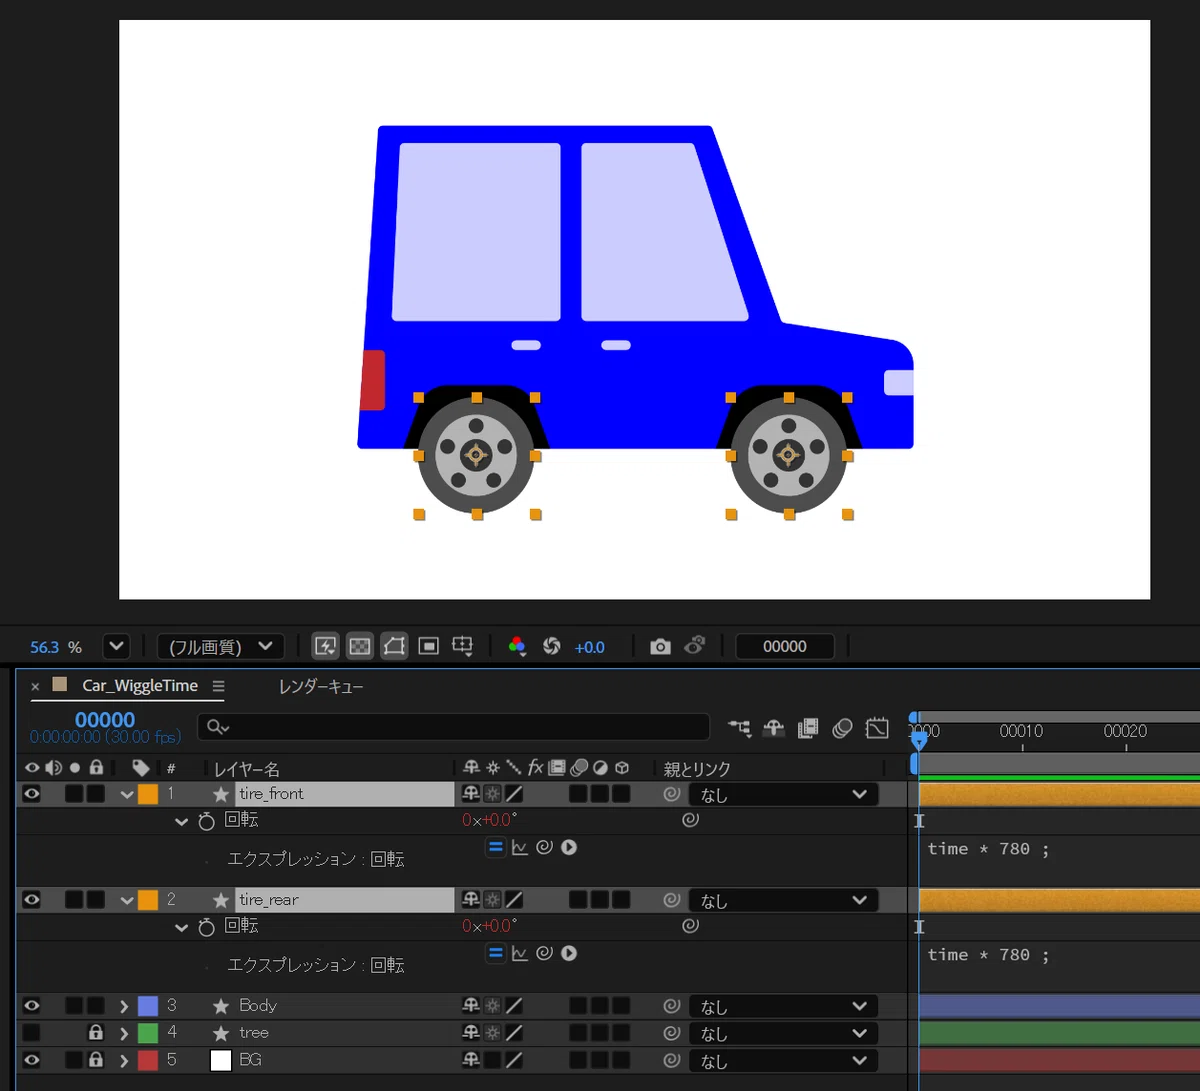Toggle the tire_rear expression enable equals button
The width and height of the screenshot is (1200, 1091).
pyautogui.click(x=496, y=953)
